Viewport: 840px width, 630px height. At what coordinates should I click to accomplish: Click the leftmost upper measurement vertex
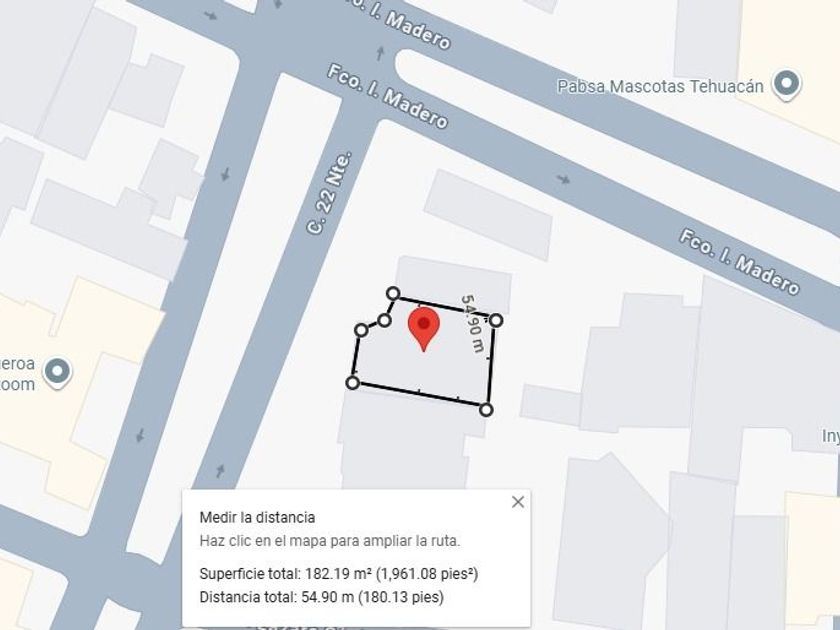click(x=361, y=330)
